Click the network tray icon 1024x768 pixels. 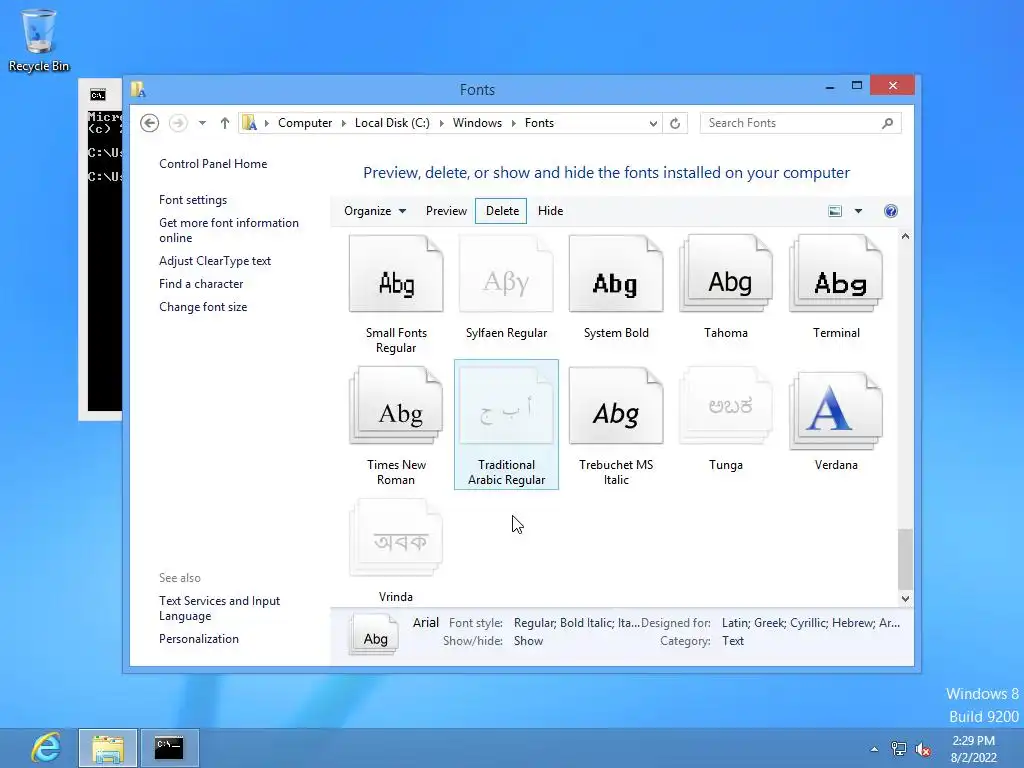(899, 749)
